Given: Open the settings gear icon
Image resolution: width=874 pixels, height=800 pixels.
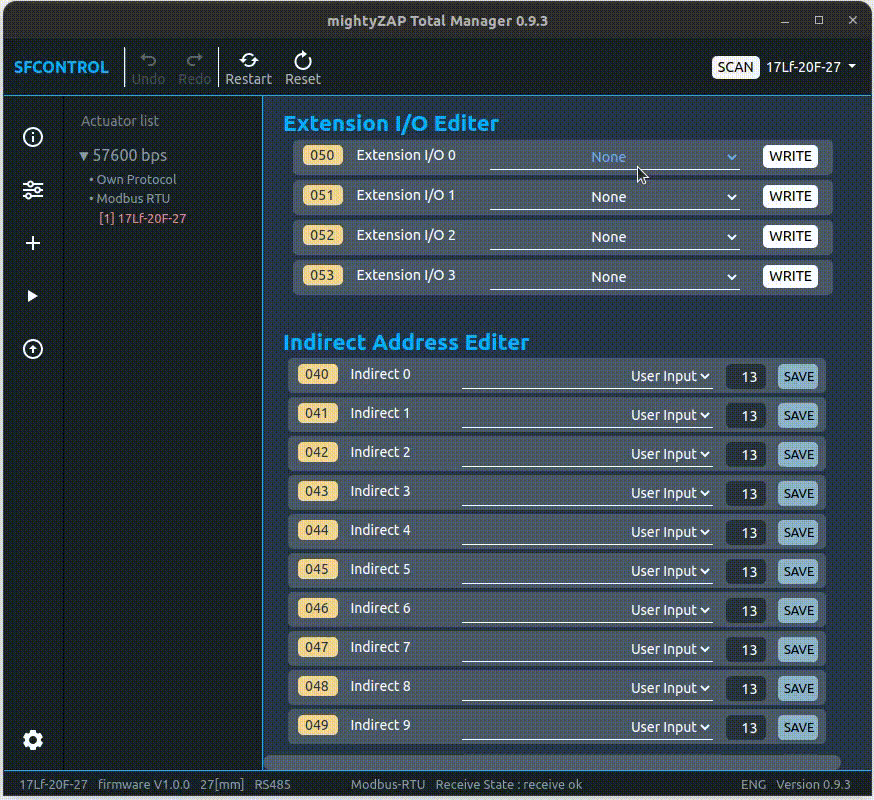Looking at the screenshot, I should 33,740.
